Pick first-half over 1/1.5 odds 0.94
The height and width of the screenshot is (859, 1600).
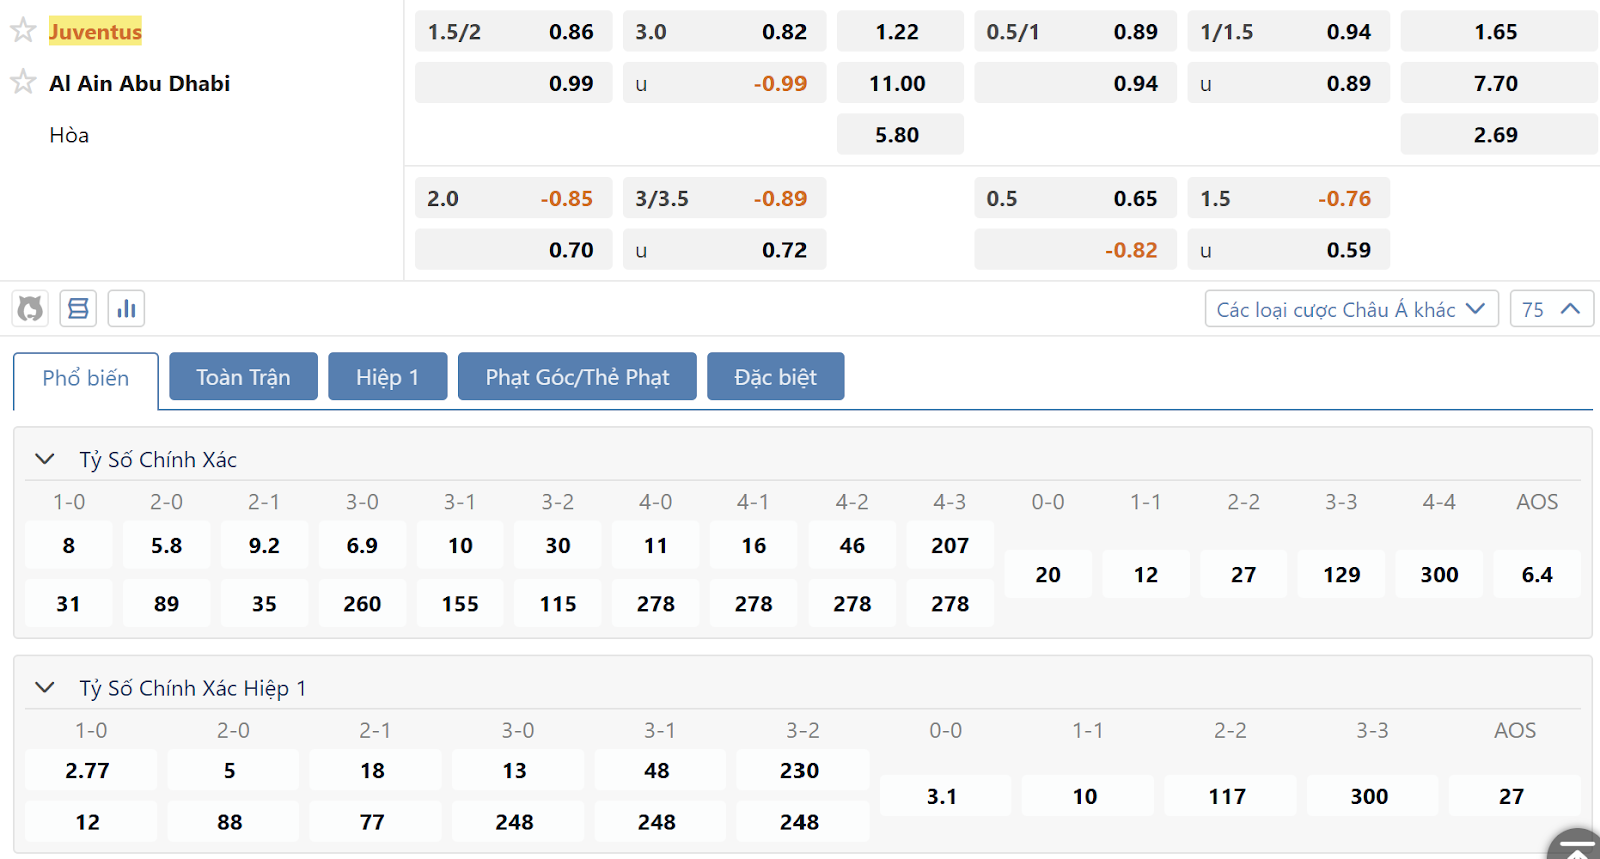(x=1288, y=32)
